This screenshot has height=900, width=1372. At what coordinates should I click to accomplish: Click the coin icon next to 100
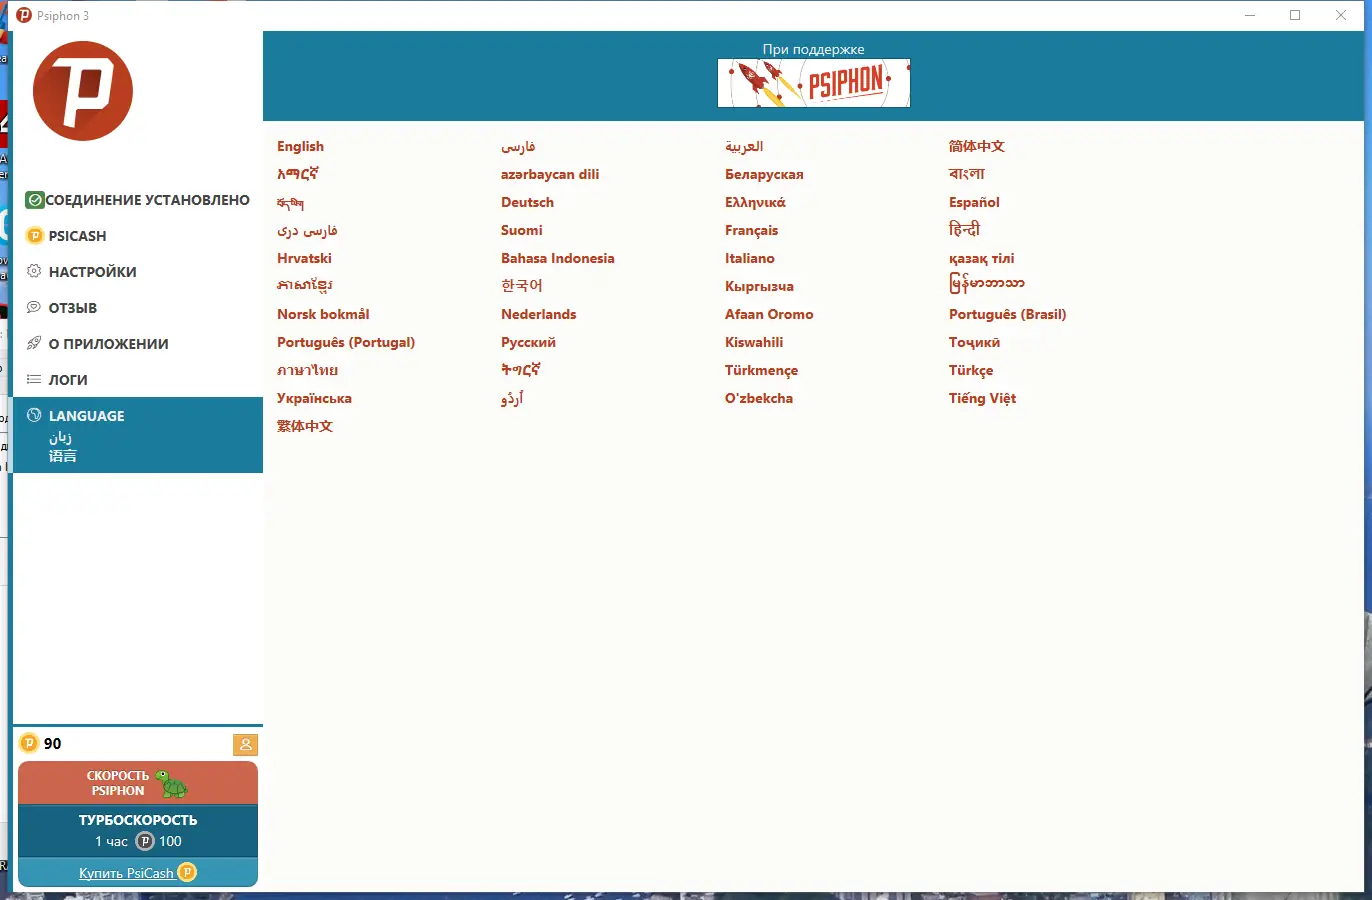[x=145, y=841]
